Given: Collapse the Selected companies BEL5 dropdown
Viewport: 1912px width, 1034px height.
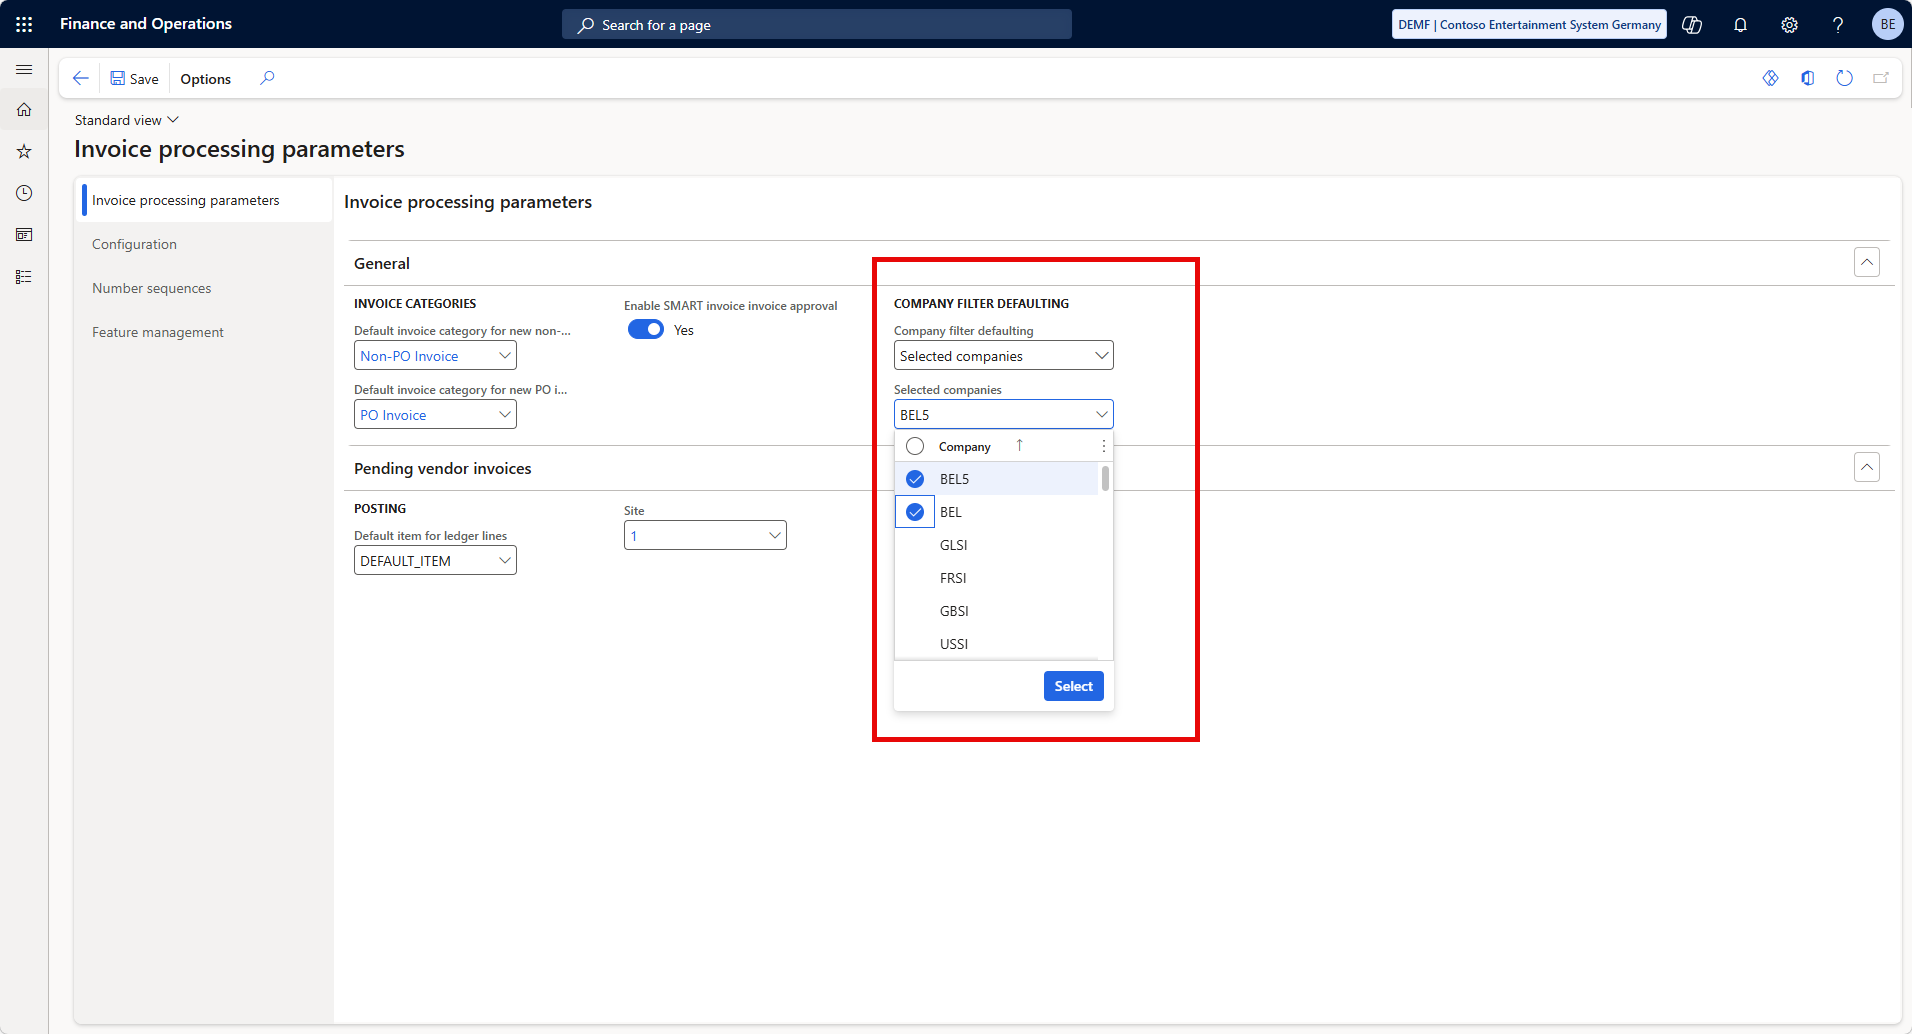Looking at the screenshot, I should pos(1101,415).
